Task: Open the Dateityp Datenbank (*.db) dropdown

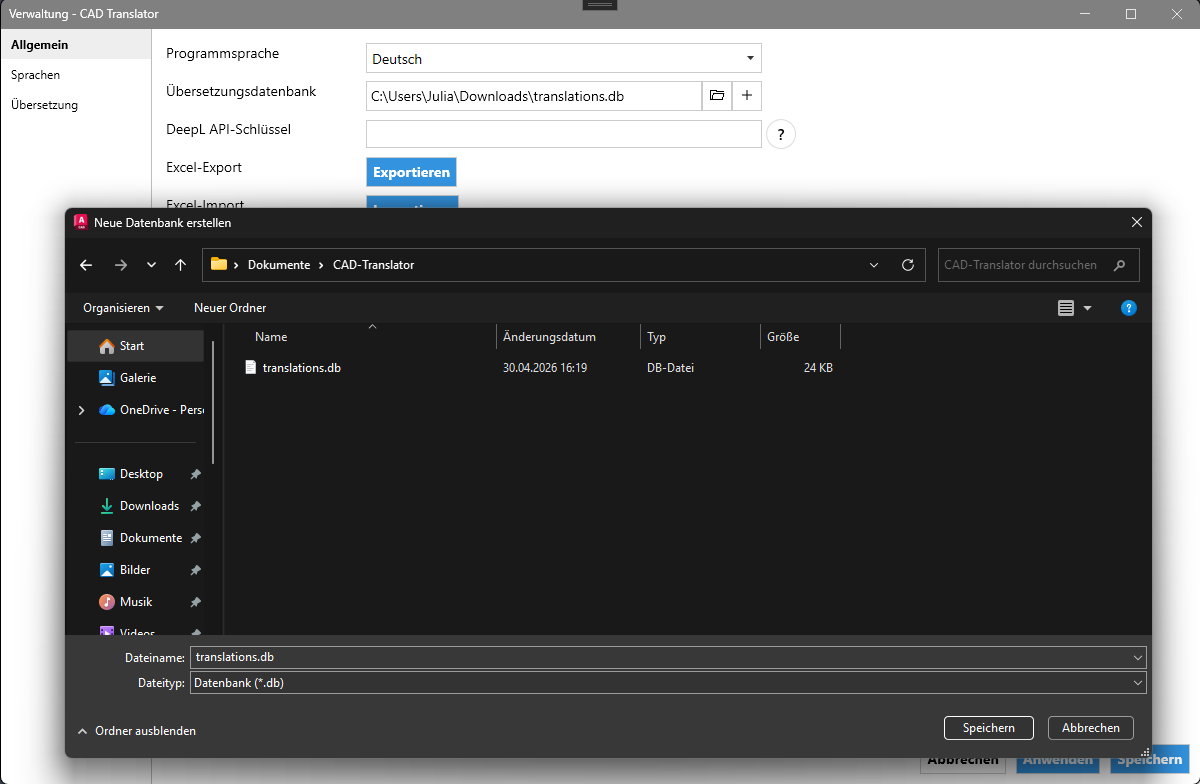Action: click(668, 682)
